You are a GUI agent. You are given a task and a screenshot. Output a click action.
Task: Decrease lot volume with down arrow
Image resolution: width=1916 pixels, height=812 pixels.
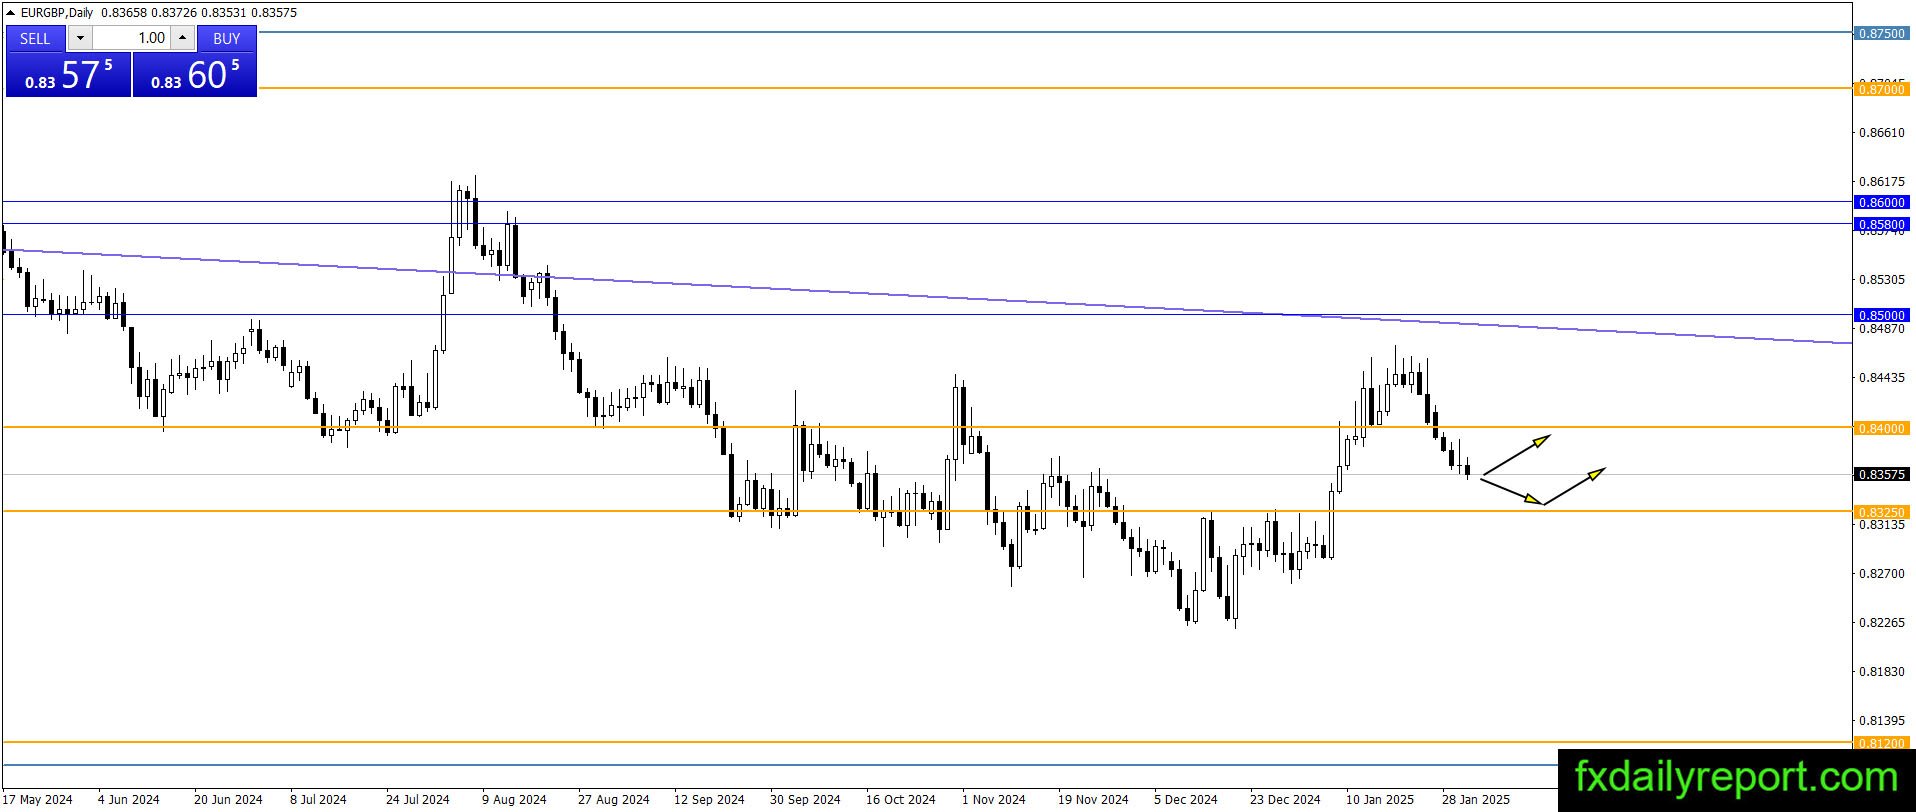pos(81,38)
